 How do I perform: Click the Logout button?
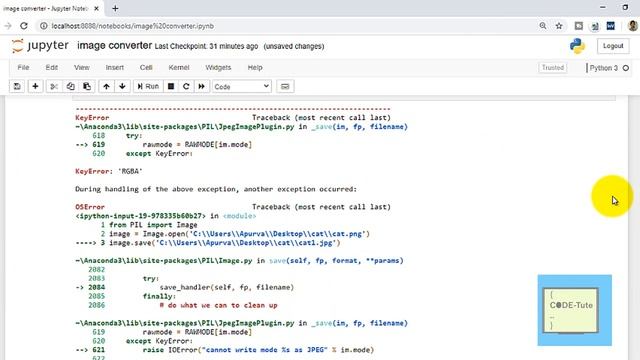click(x=613, y=46)
